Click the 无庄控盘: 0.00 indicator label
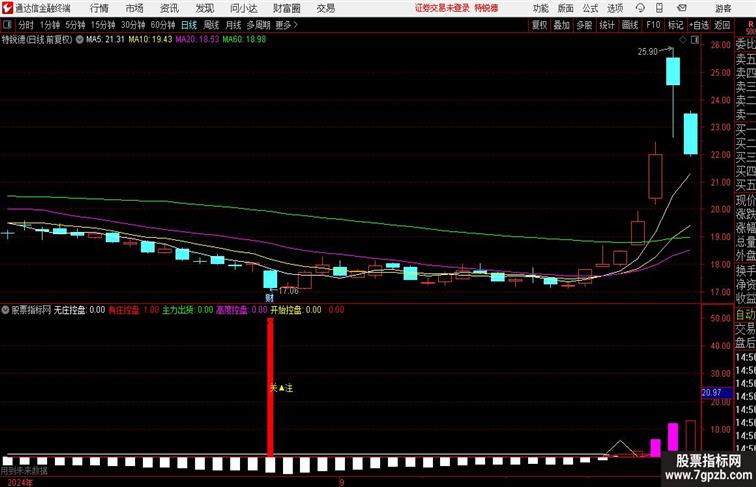Image resolution: width=756 pixels, height=487 pixels. [x=79, y=310]
